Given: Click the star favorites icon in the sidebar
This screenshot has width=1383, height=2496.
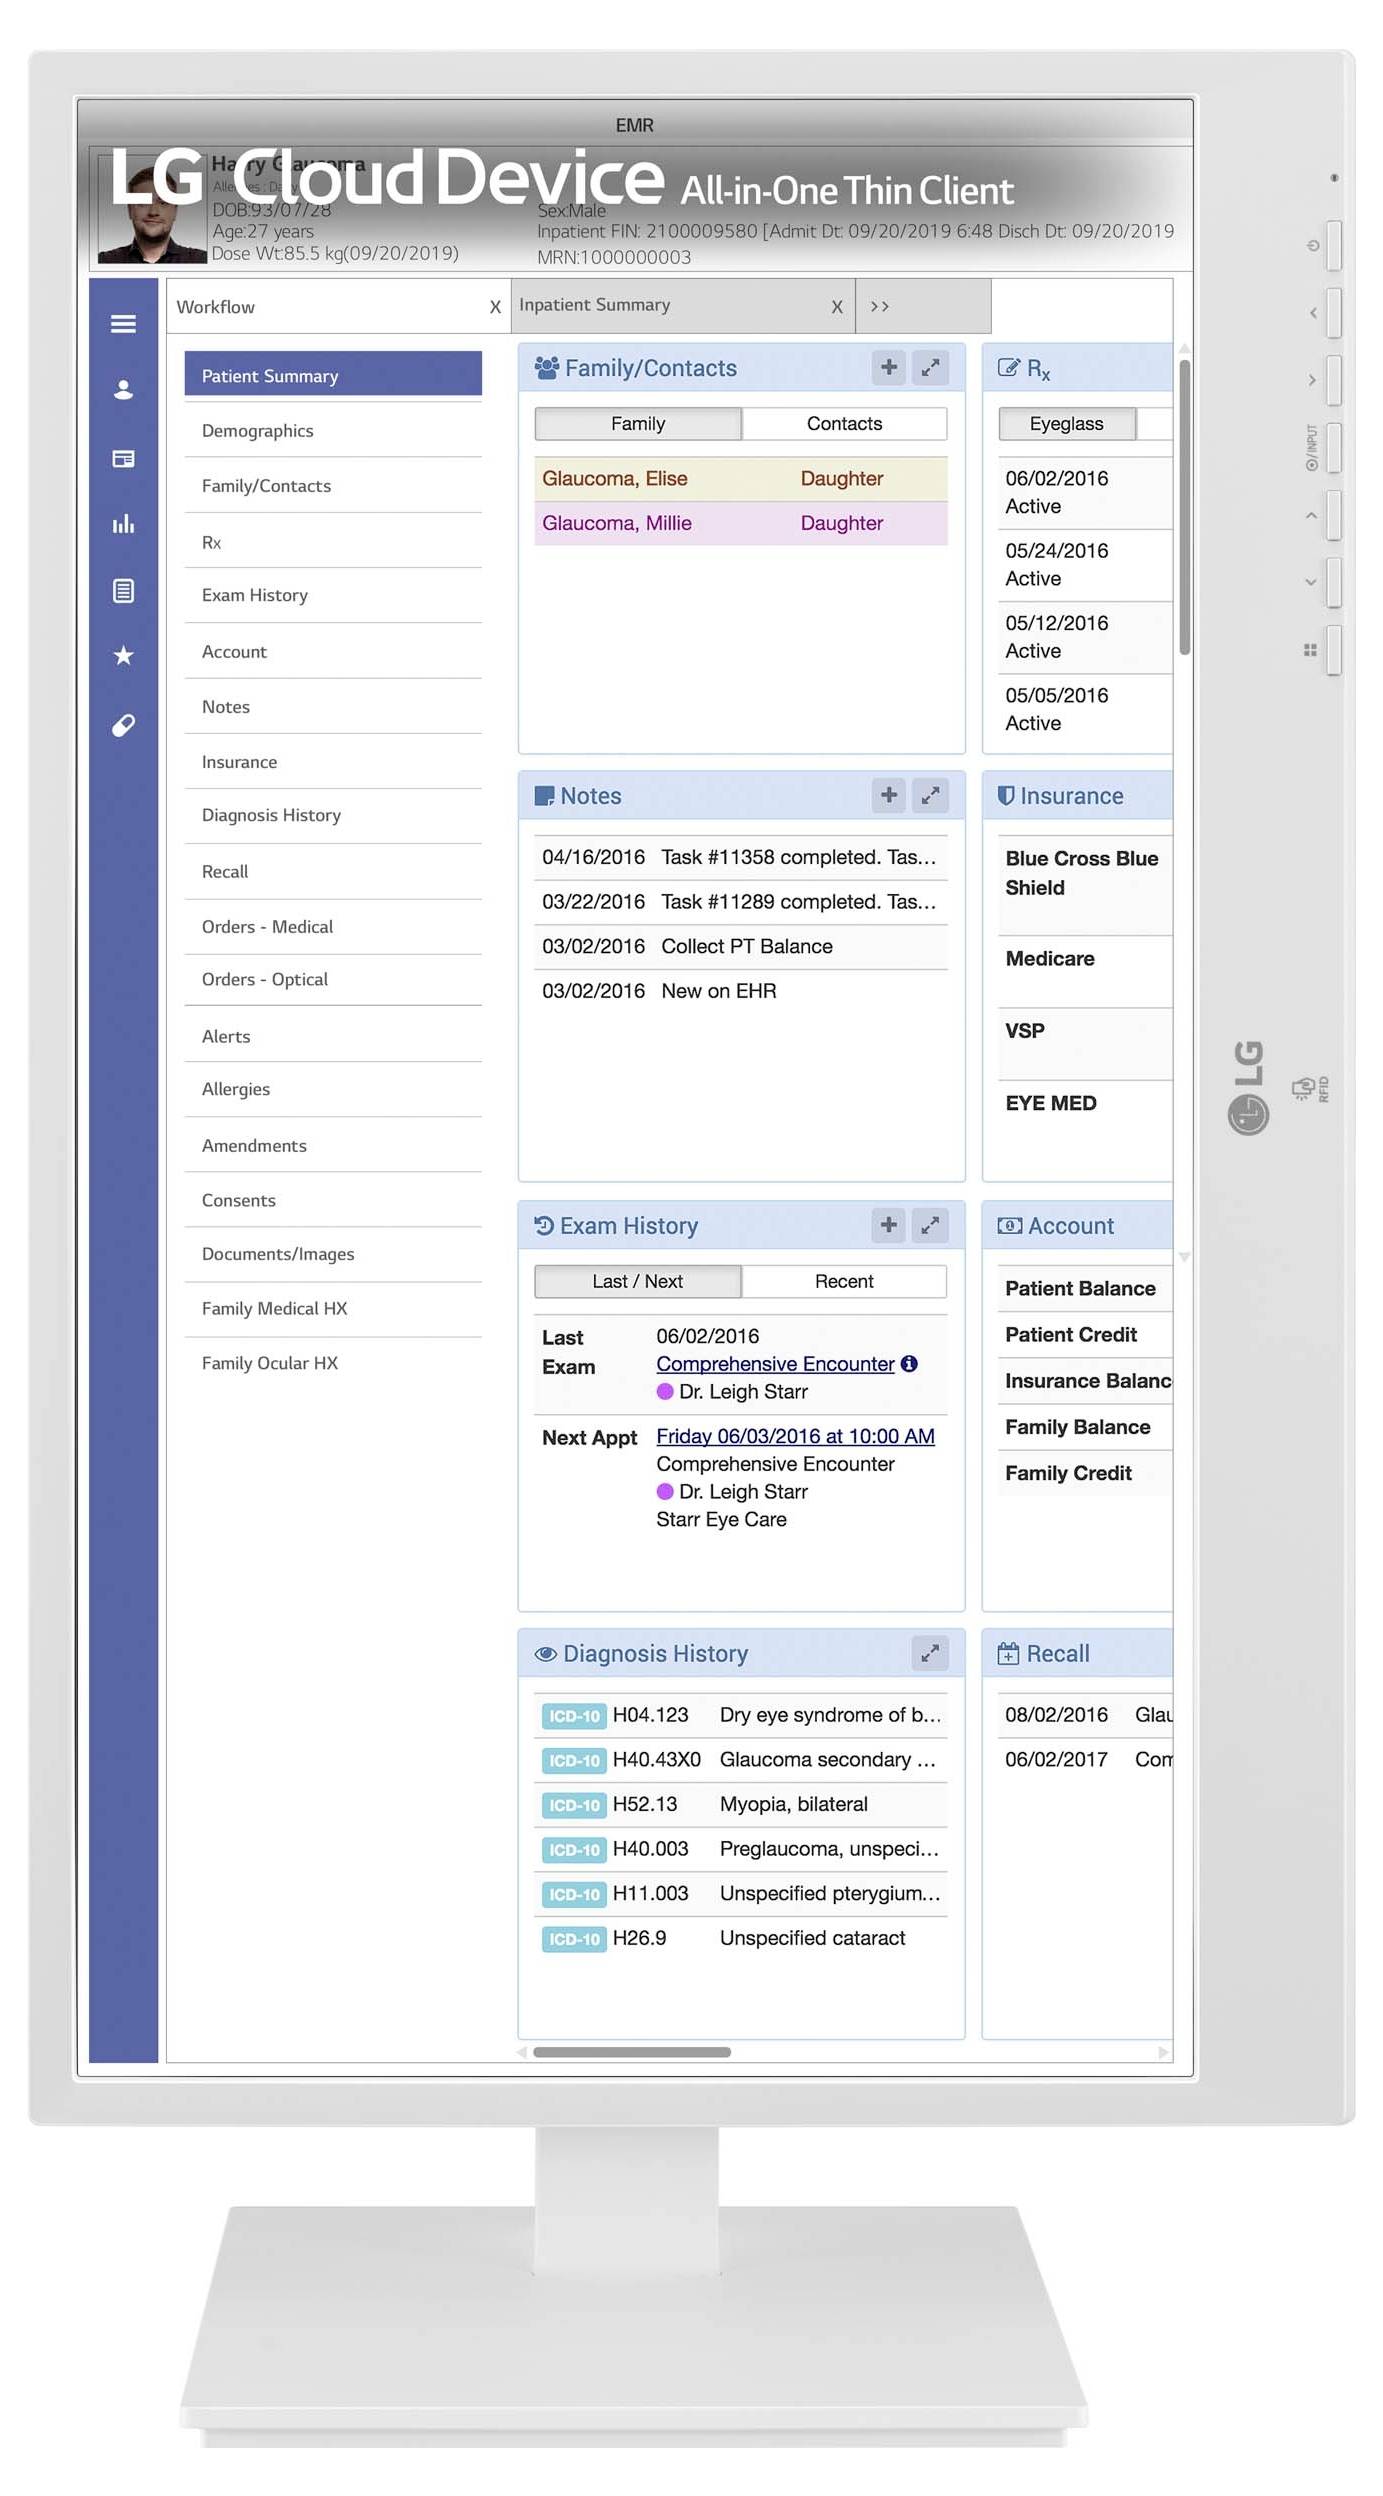Looking at the screenshot, I should tap(123, 656).
